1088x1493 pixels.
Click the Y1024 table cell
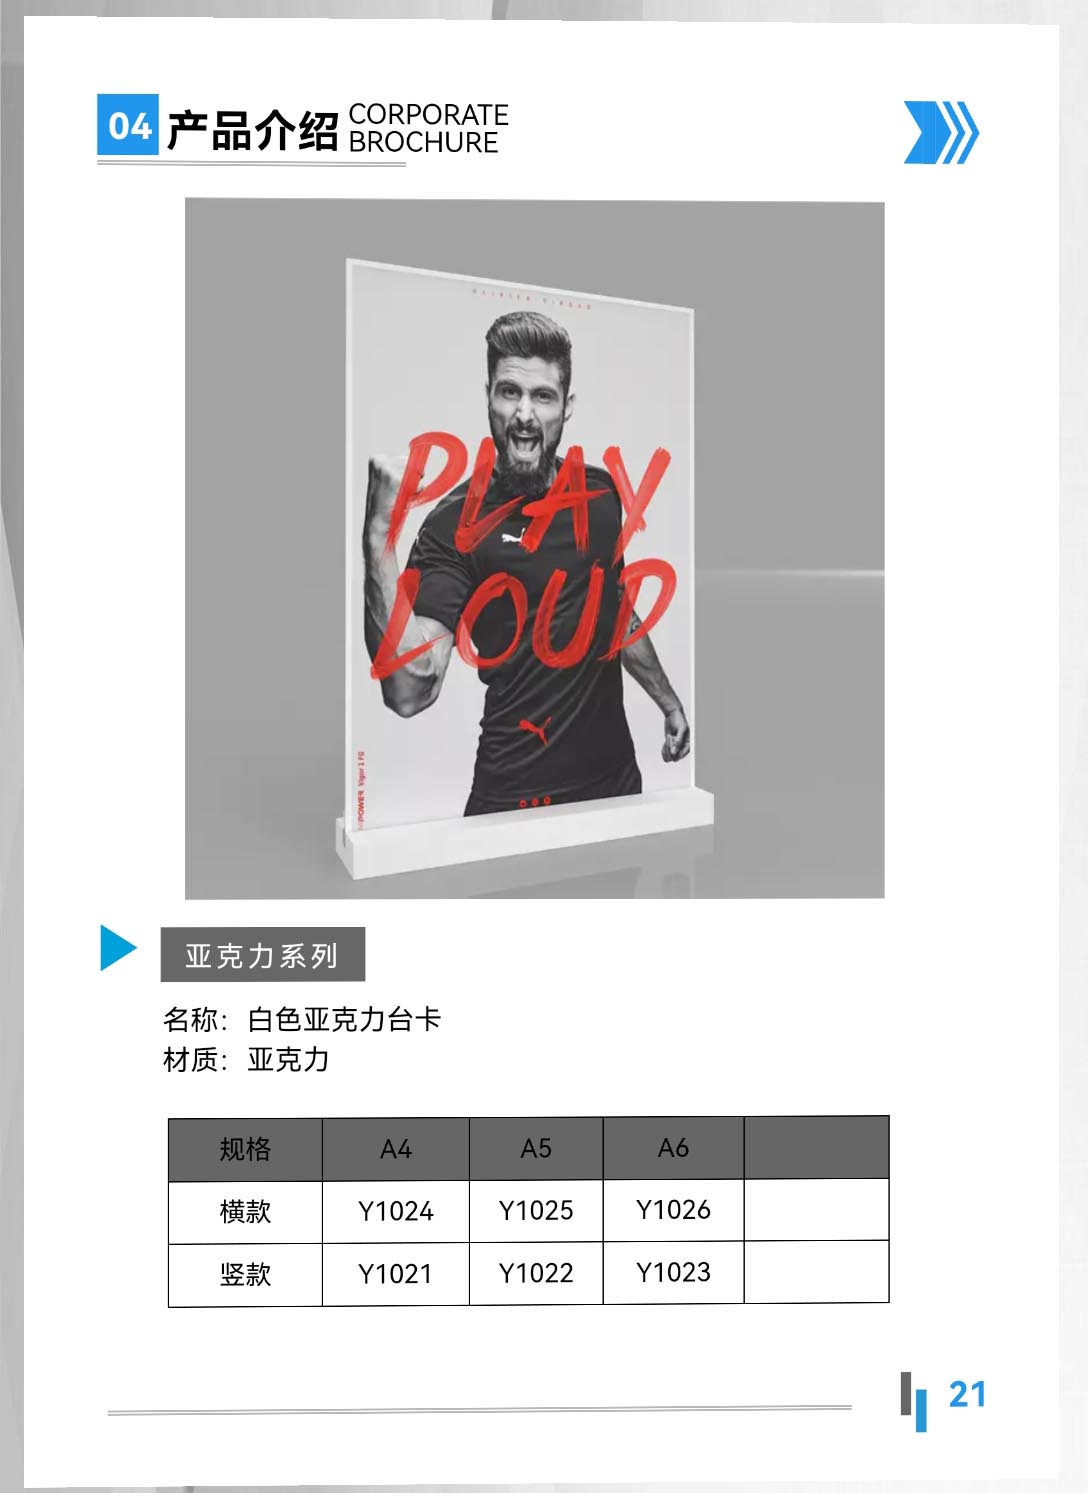point(396,1212)
